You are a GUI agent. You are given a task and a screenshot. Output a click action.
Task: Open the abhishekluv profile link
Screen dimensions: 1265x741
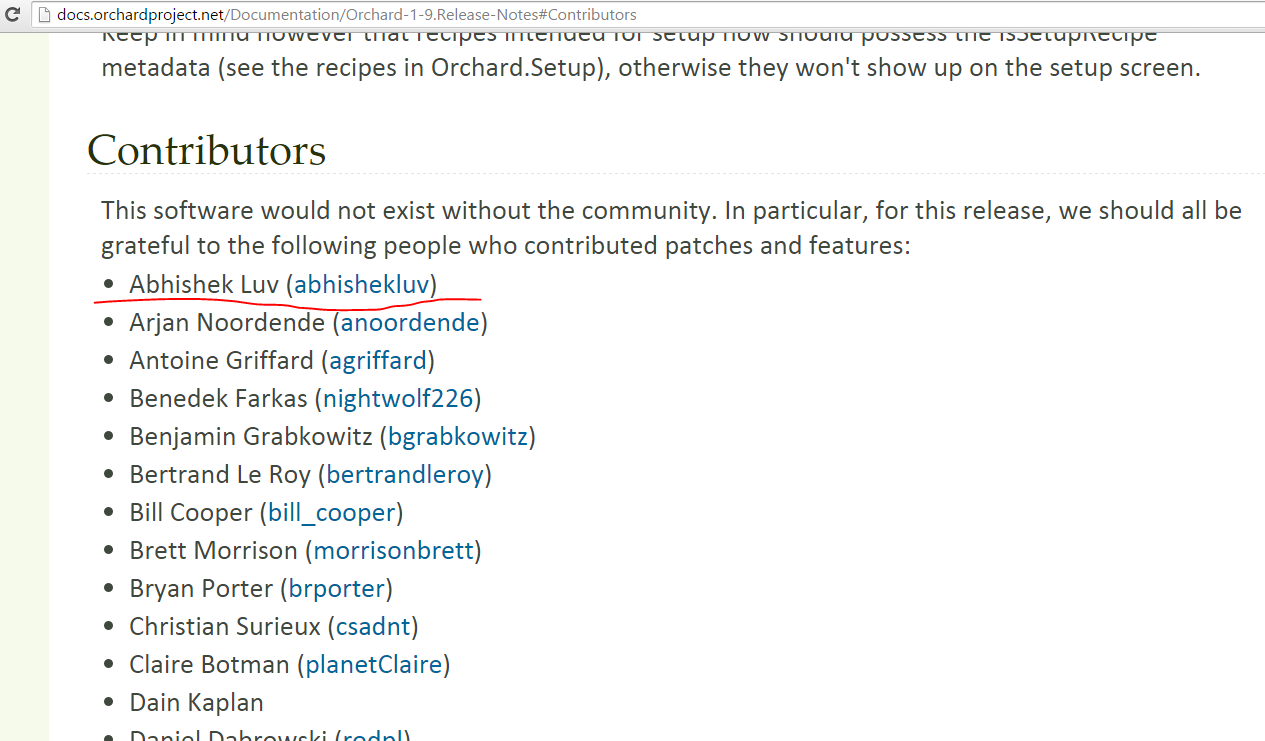tap(361, 285)
